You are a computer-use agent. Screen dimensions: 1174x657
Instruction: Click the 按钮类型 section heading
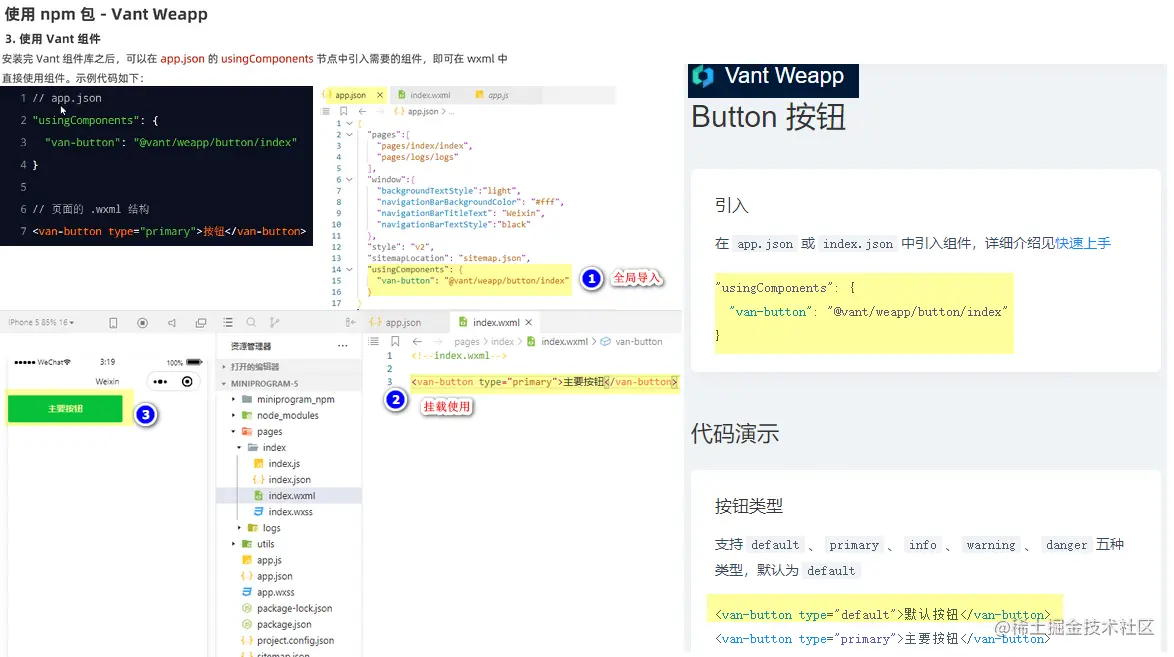click(749, 506)
